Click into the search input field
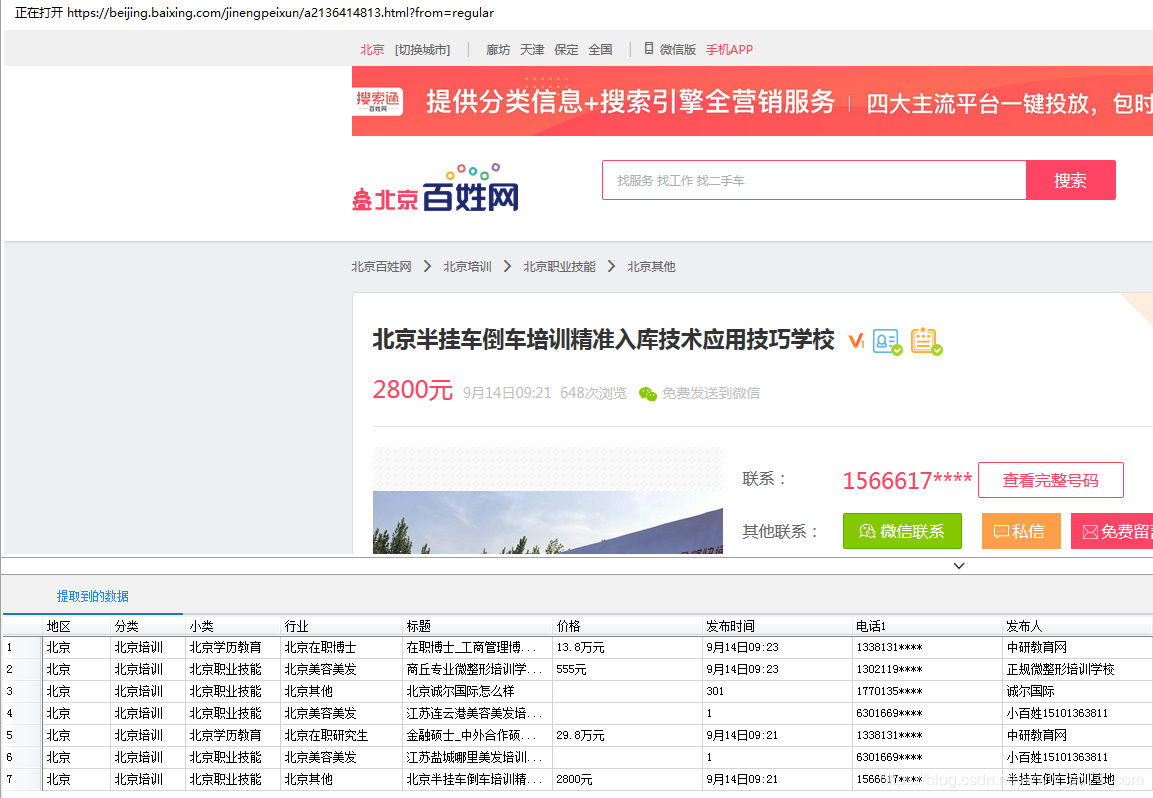 810,180
